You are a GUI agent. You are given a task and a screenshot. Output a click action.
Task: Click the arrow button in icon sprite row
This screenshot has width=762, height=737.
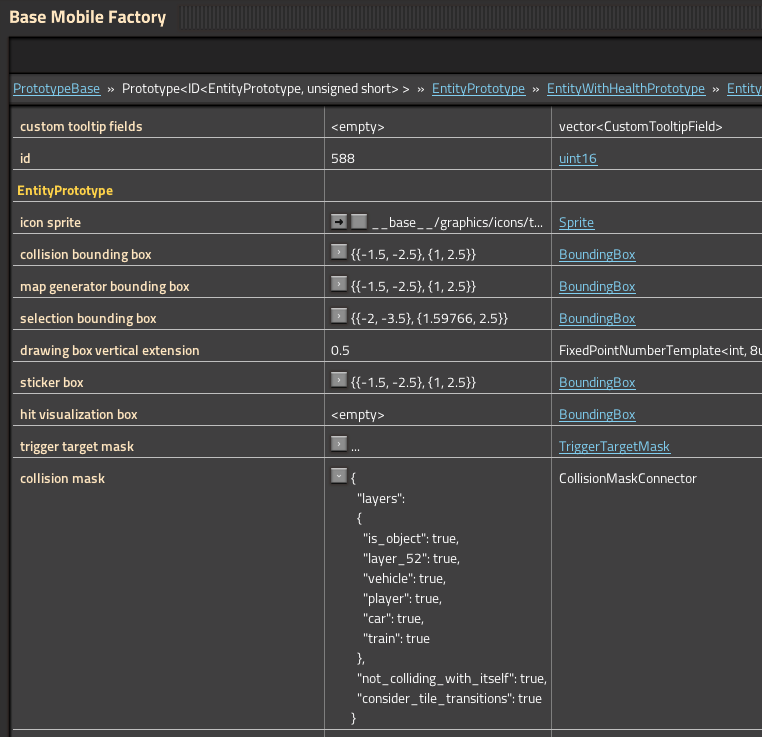[339, 222]
